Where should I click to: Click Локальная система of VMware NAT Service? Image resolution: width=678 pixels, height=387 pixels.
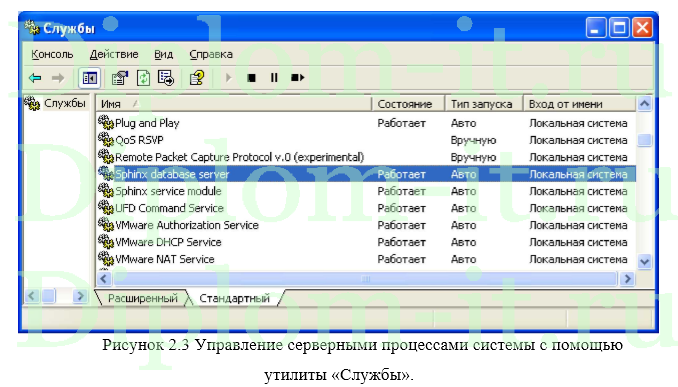(578, 259)
